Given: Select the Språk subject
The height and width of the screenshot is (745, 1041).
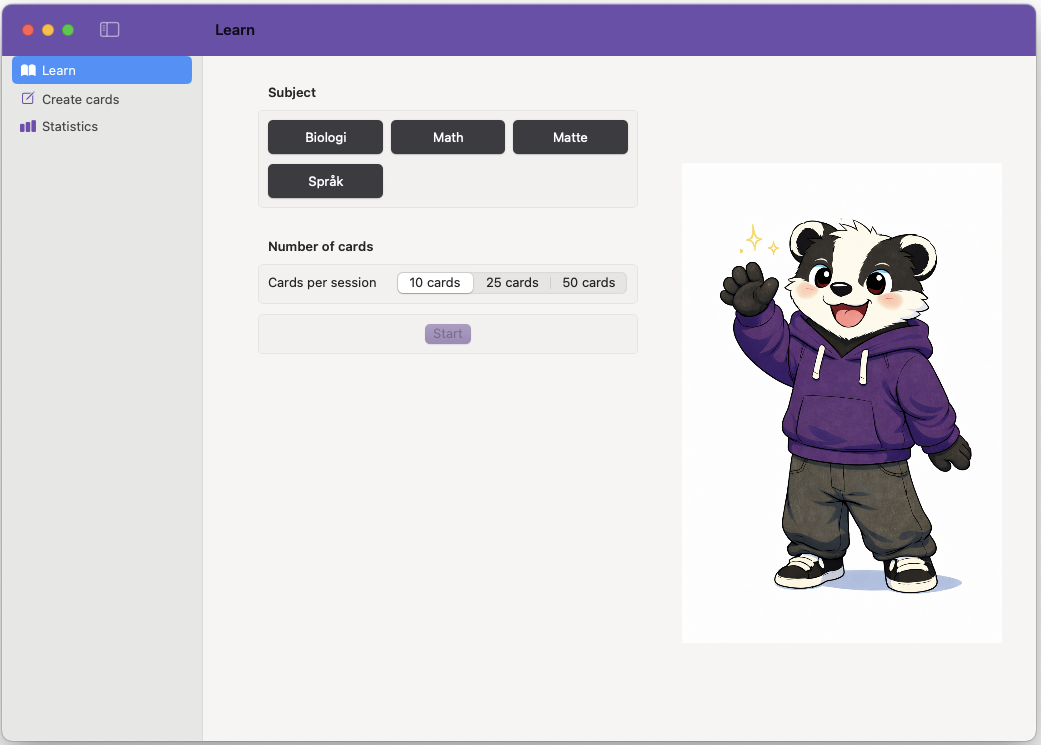Looking at the screenshot, I should point(325,181).
